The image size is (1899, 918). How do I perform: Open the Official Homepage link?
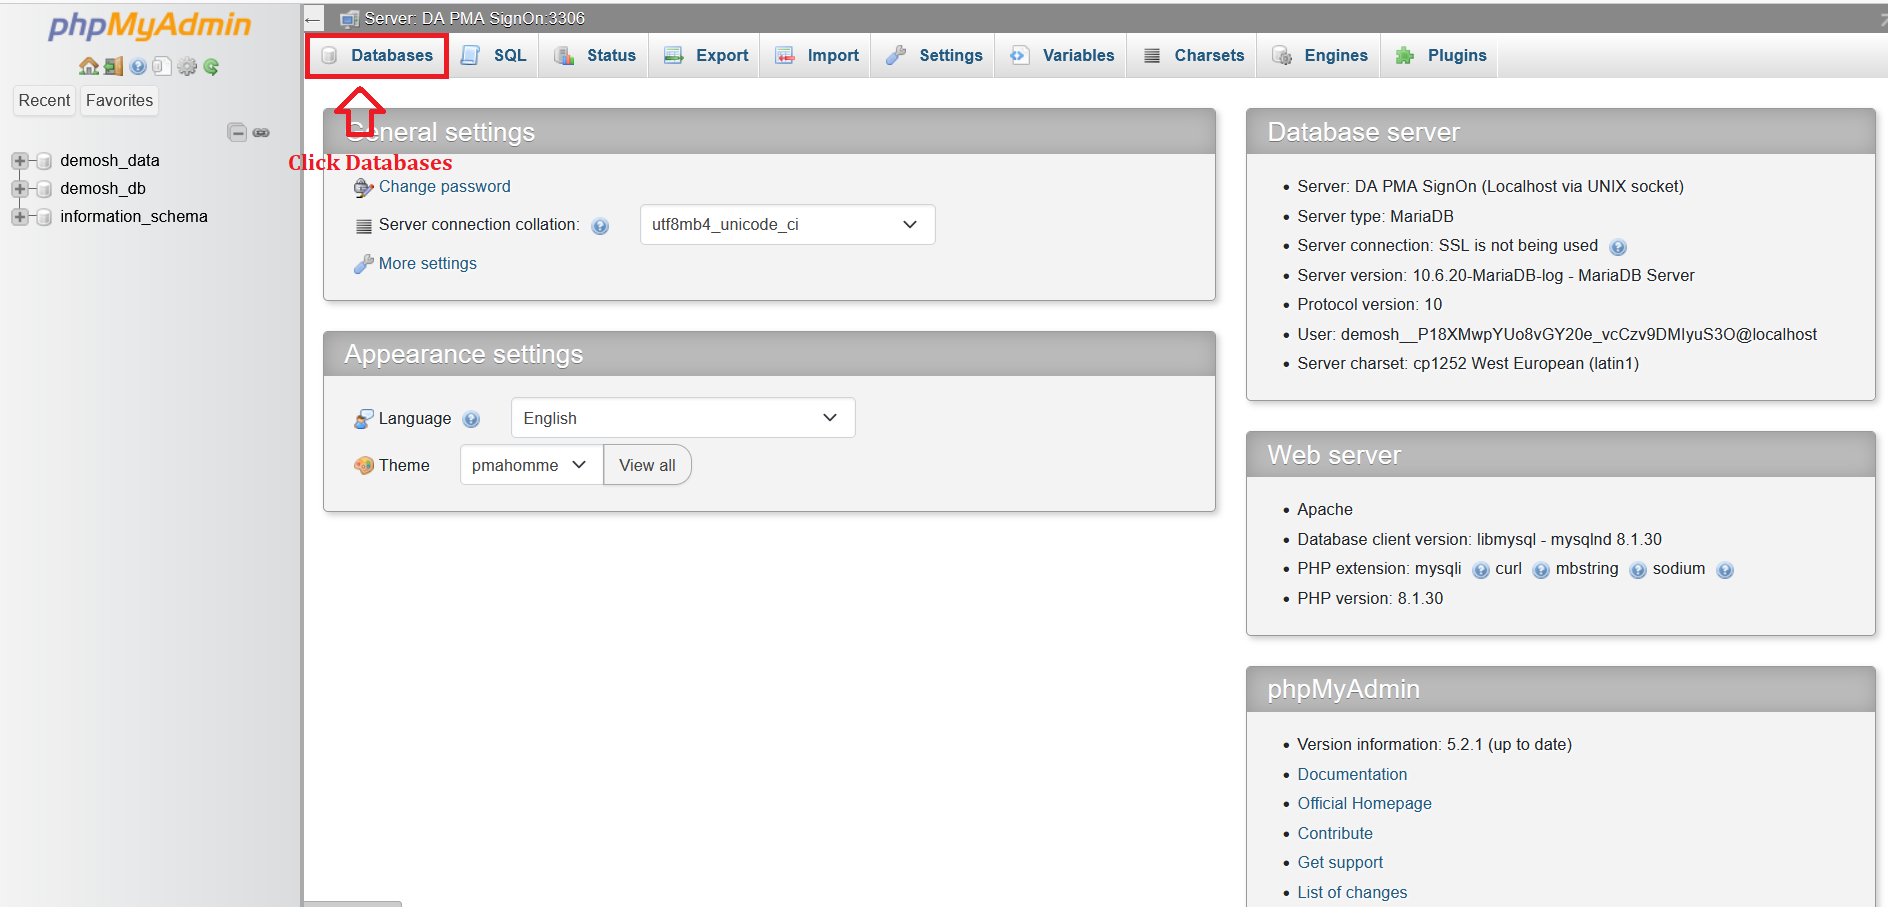click(1364, 804)
